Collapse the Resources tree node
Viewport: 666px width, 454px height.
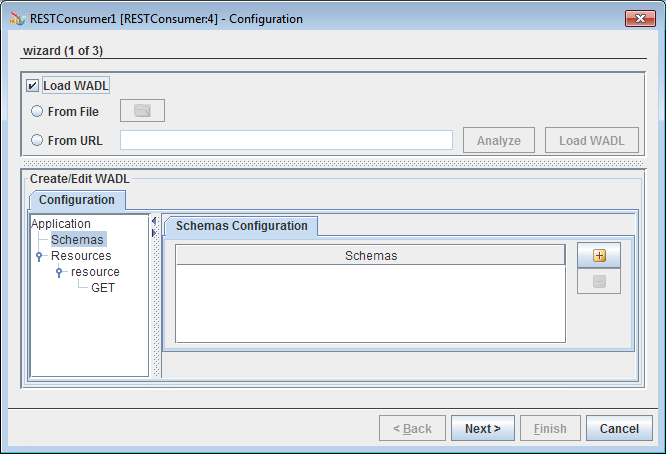point(39,256)
